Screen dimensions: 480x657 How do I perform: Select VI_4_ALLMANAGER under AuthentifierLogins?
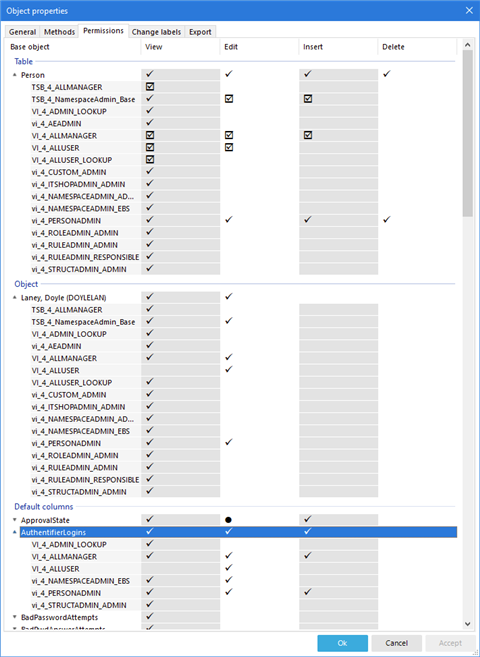click(x=64, y=556)
